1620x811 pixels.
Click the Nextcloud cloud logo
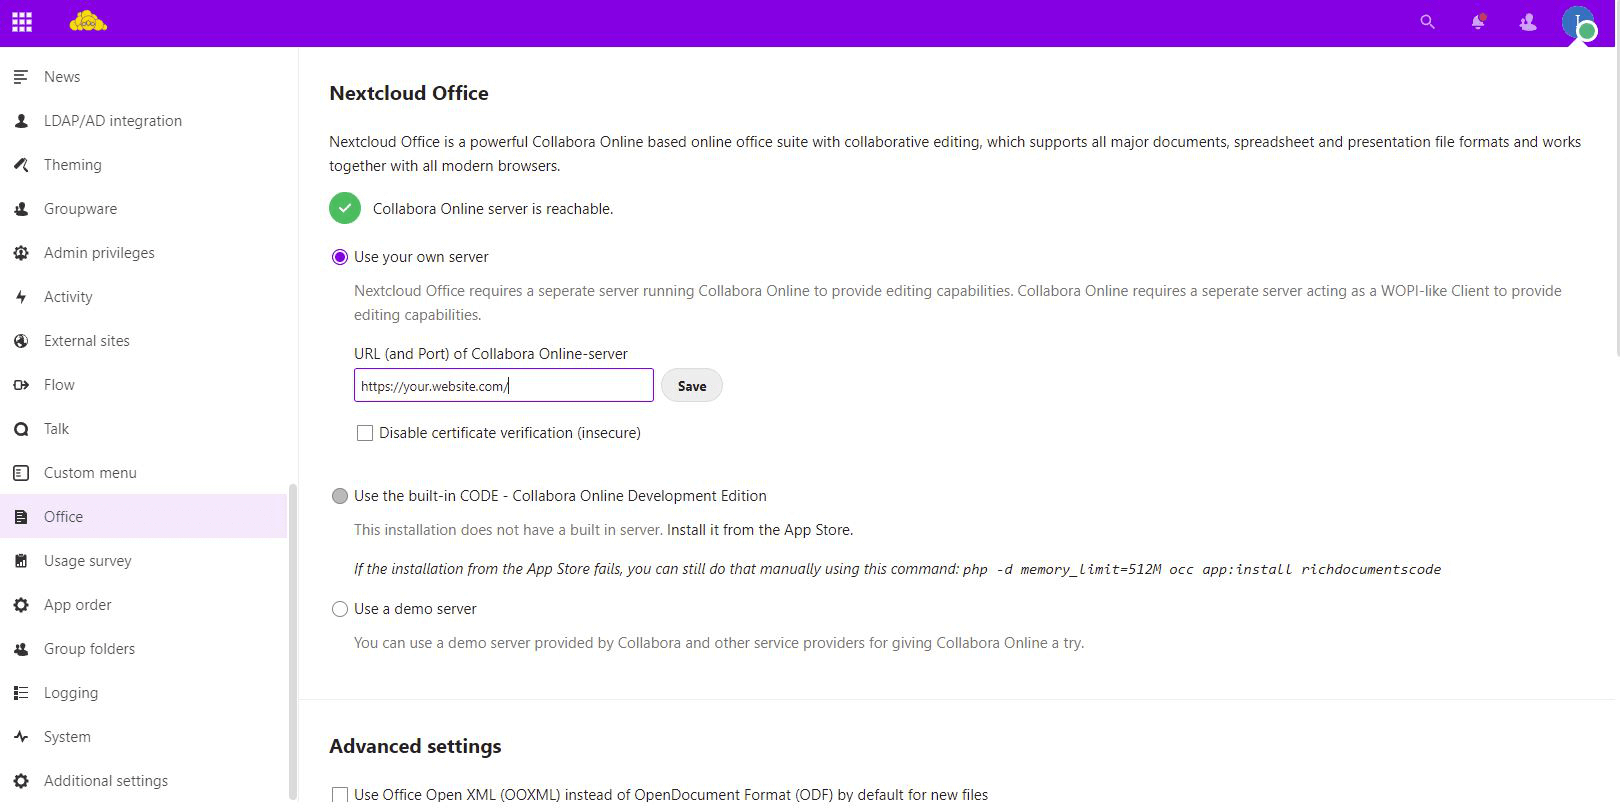point(88,21)
